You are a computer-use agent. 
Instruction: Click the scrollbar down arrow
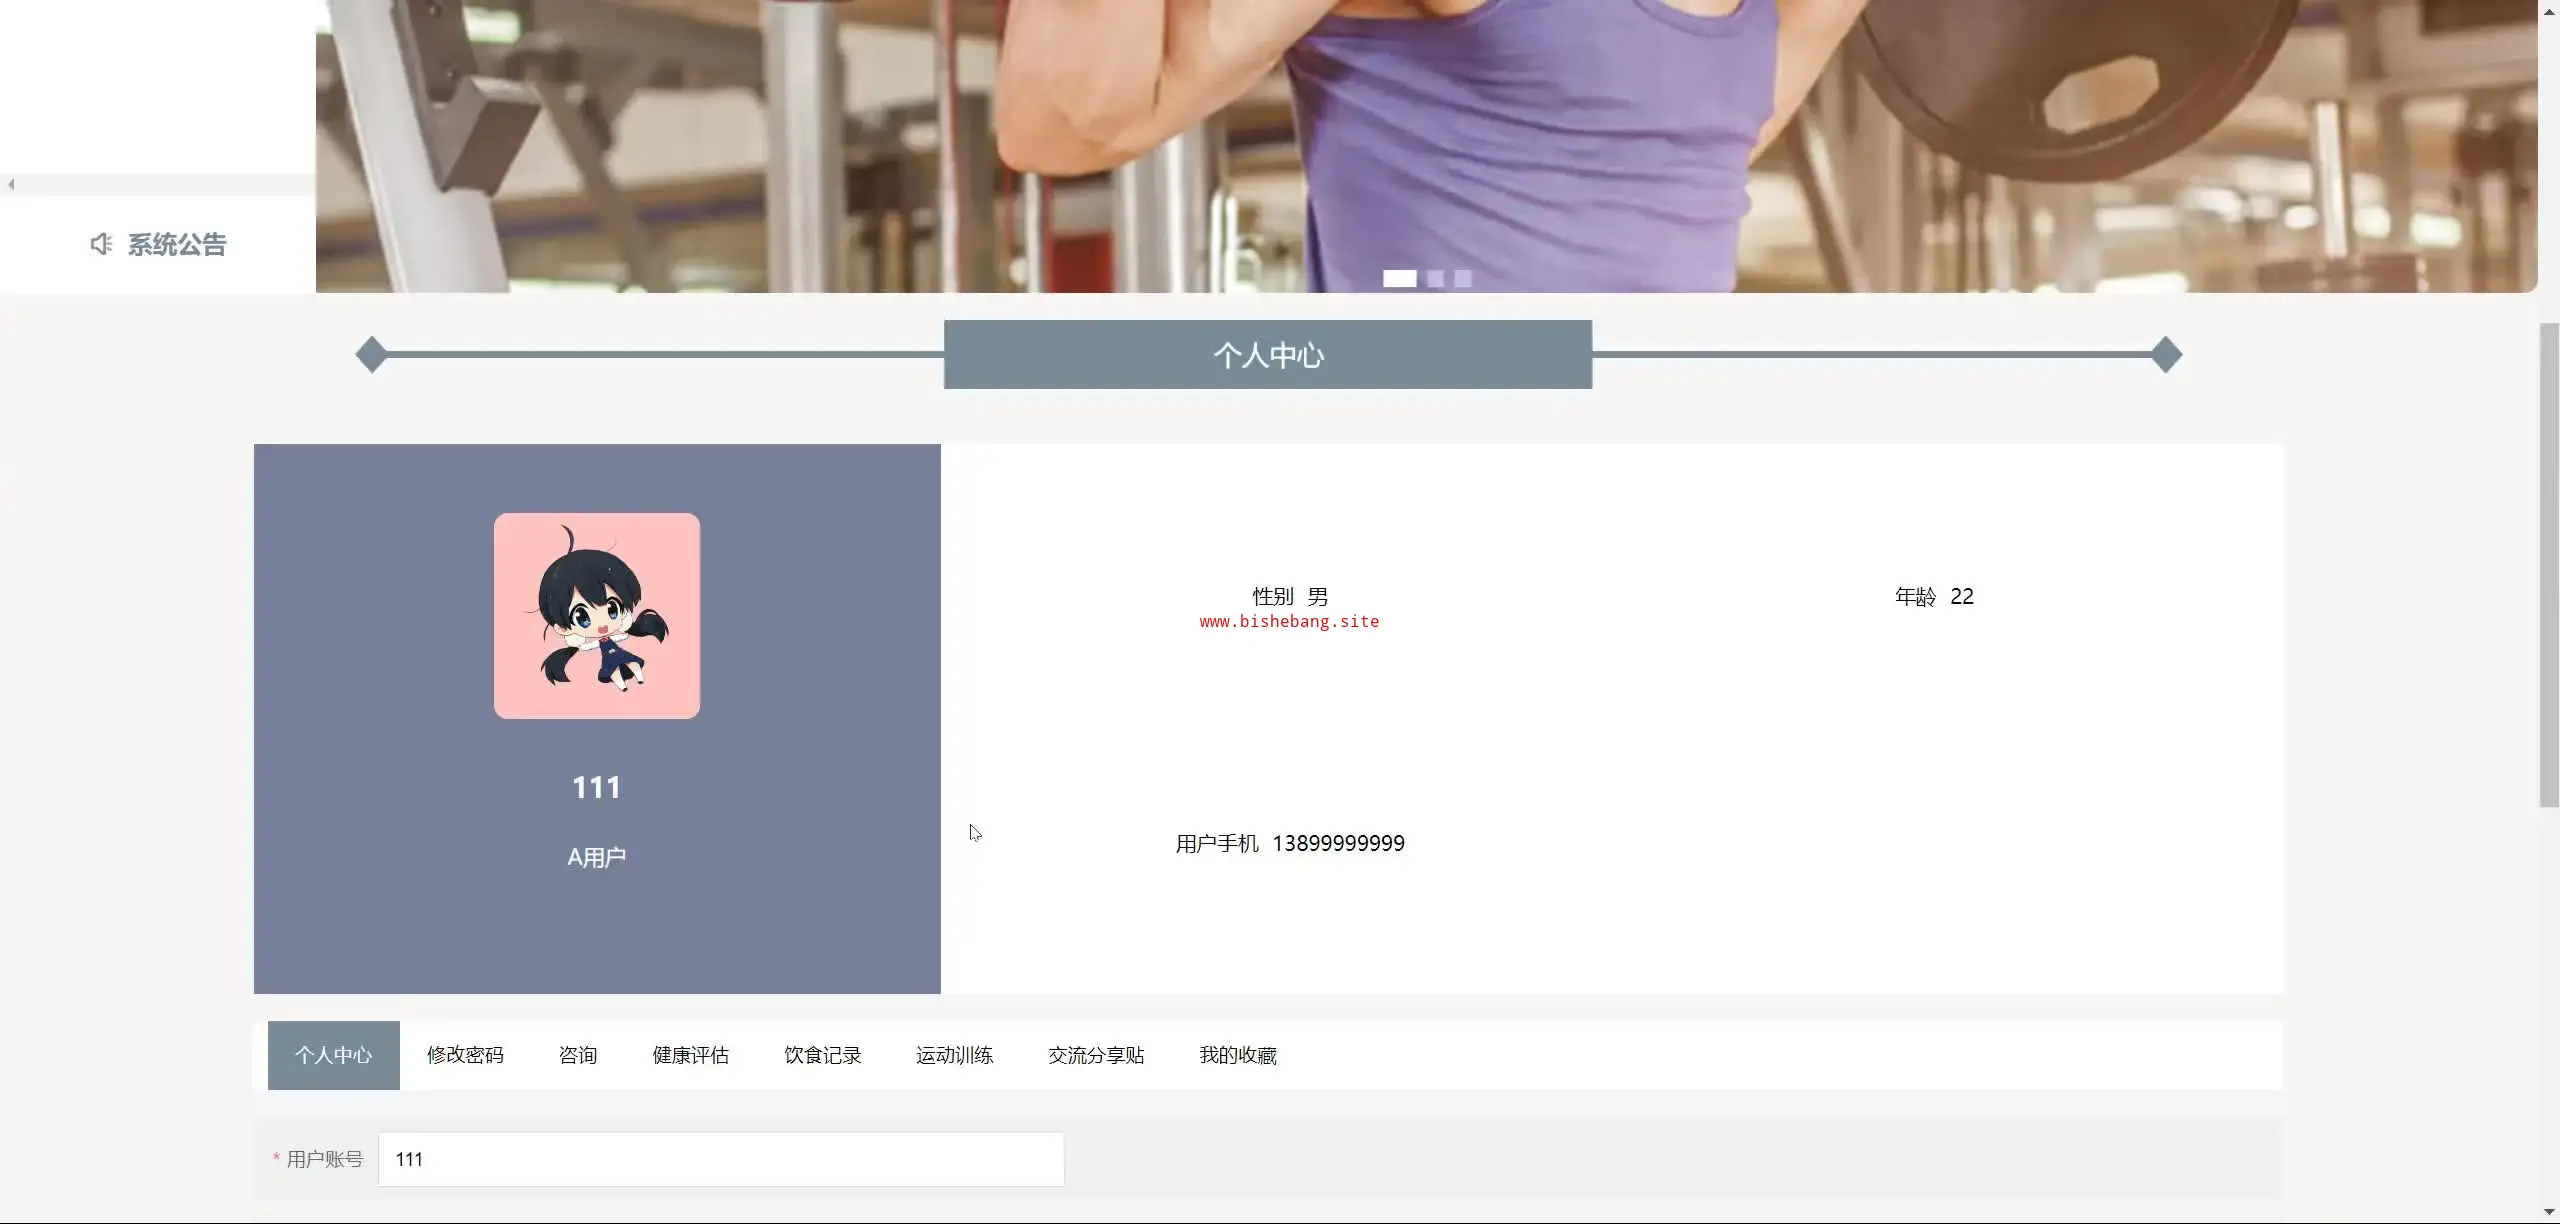2549,1213
